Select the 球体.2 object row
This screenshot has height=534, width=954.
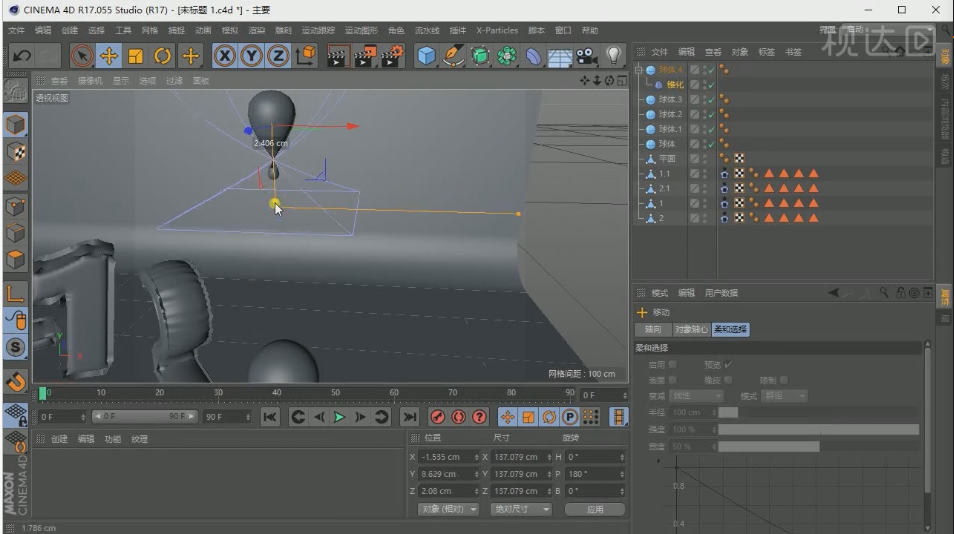670,114
